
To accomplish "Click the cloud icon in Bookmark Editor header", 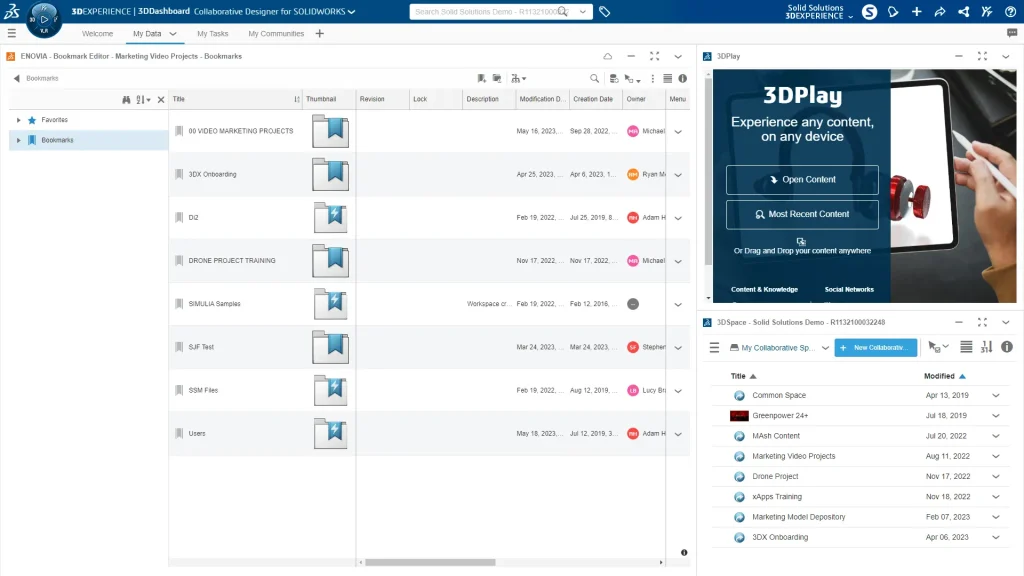I will click(x=607, y=56).
